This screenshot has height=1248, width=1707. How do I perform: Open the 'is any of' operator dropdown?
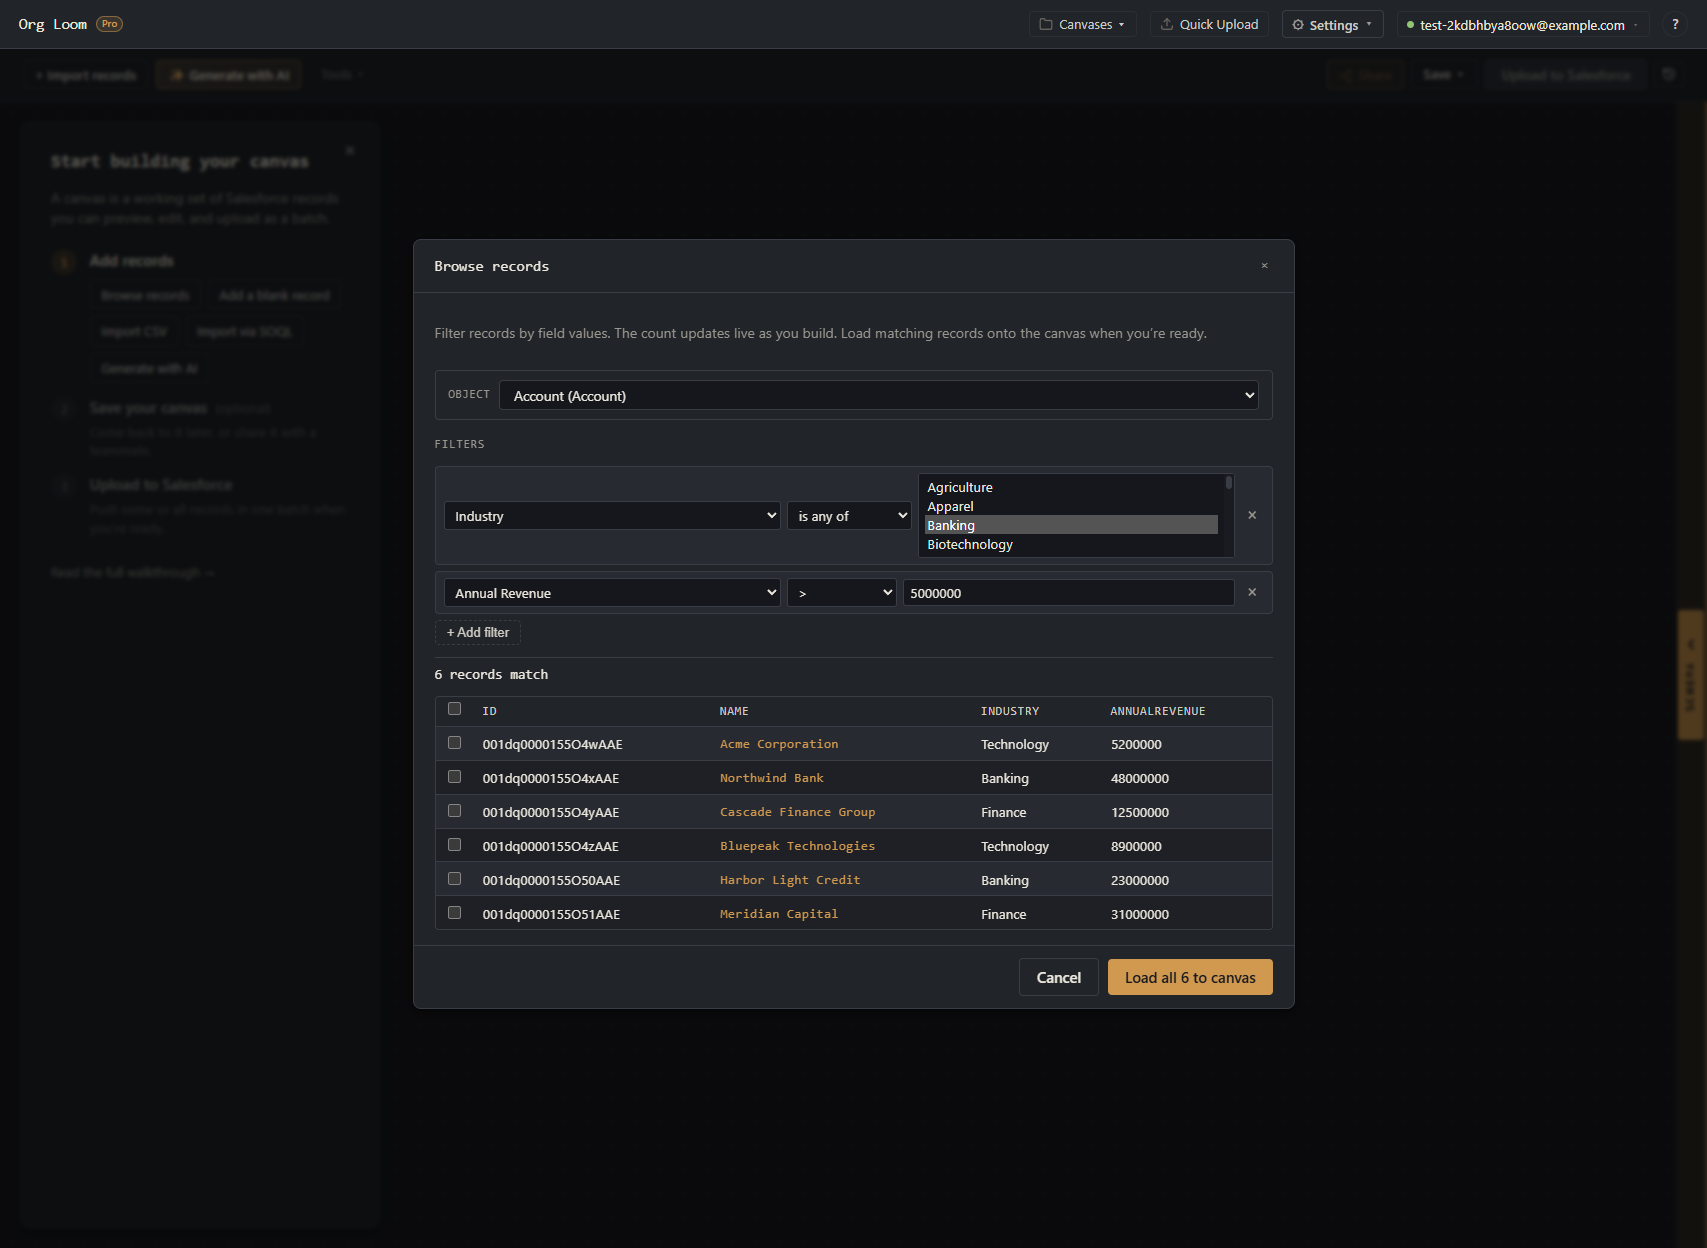(849, 515)
